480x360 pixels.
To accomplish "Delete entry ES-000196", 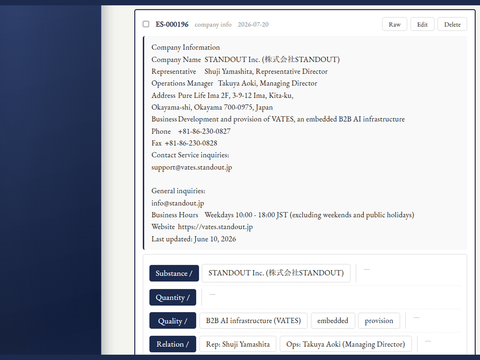I will click(452, 24).
